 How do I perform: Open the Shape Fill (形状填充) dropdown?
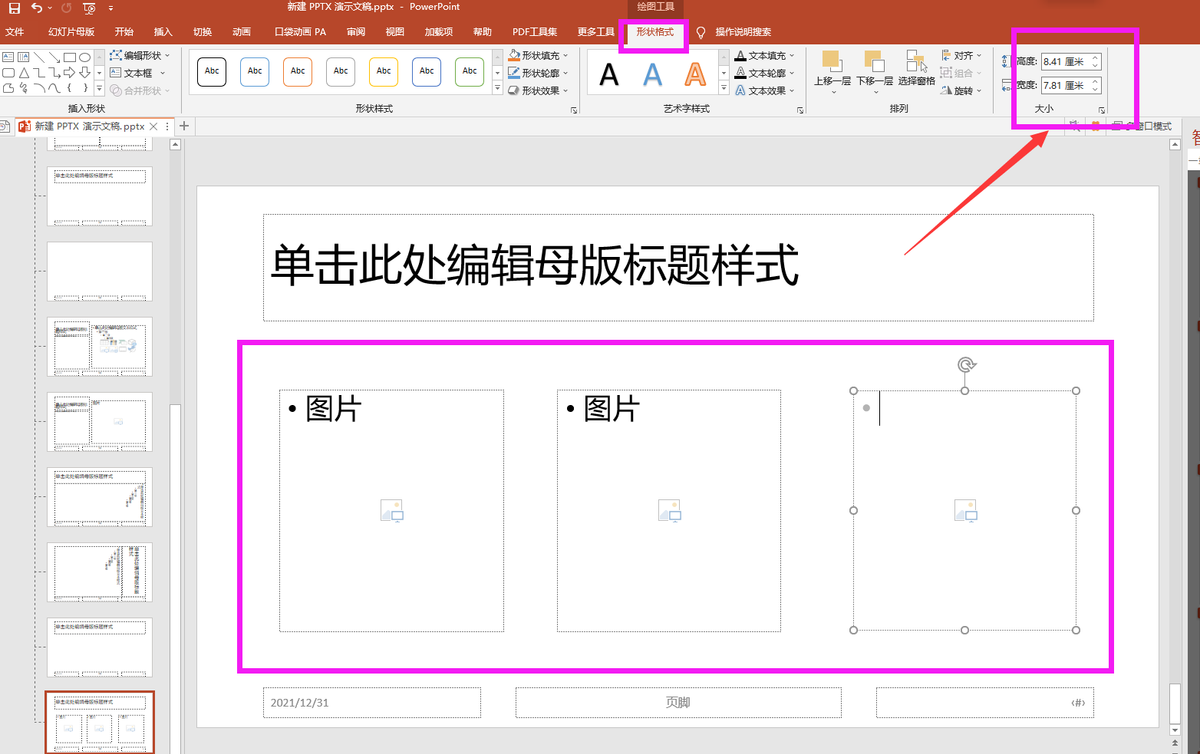coord(538,55)
